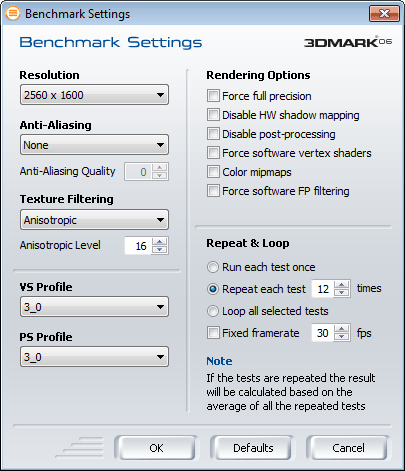Expand the Anti-Aliasing dropdown
This screenshot has width=405, height=471.
94,145
